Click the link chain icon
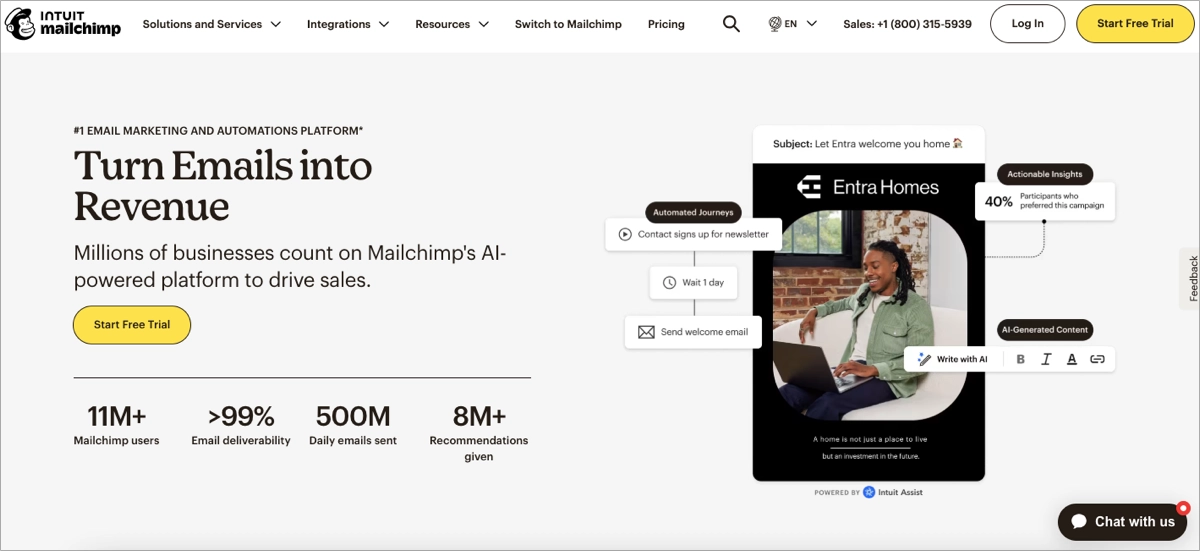The image size is (1200, 551). pyautogui.click(x=1097, y=359)
